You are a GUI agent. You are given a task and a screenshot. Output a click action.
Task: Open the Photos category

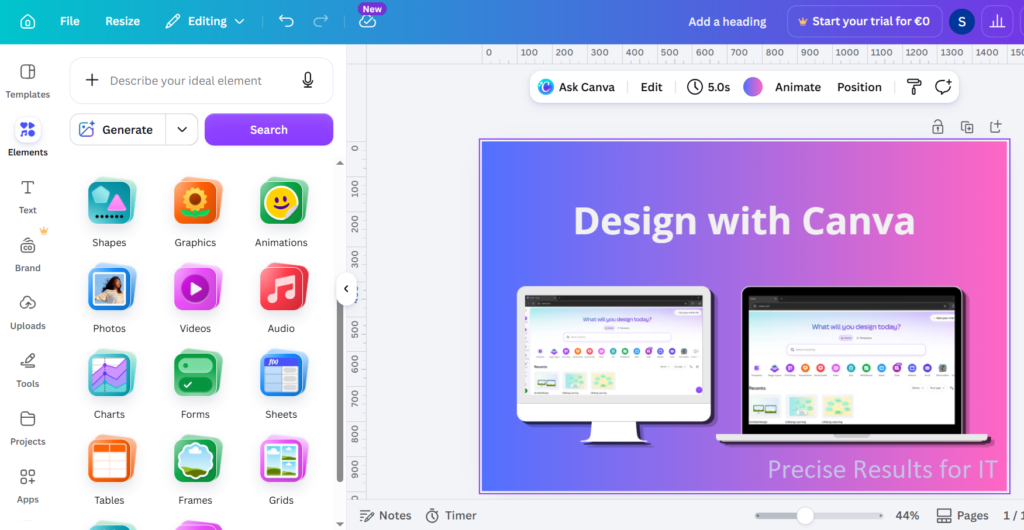click(109, 299)
